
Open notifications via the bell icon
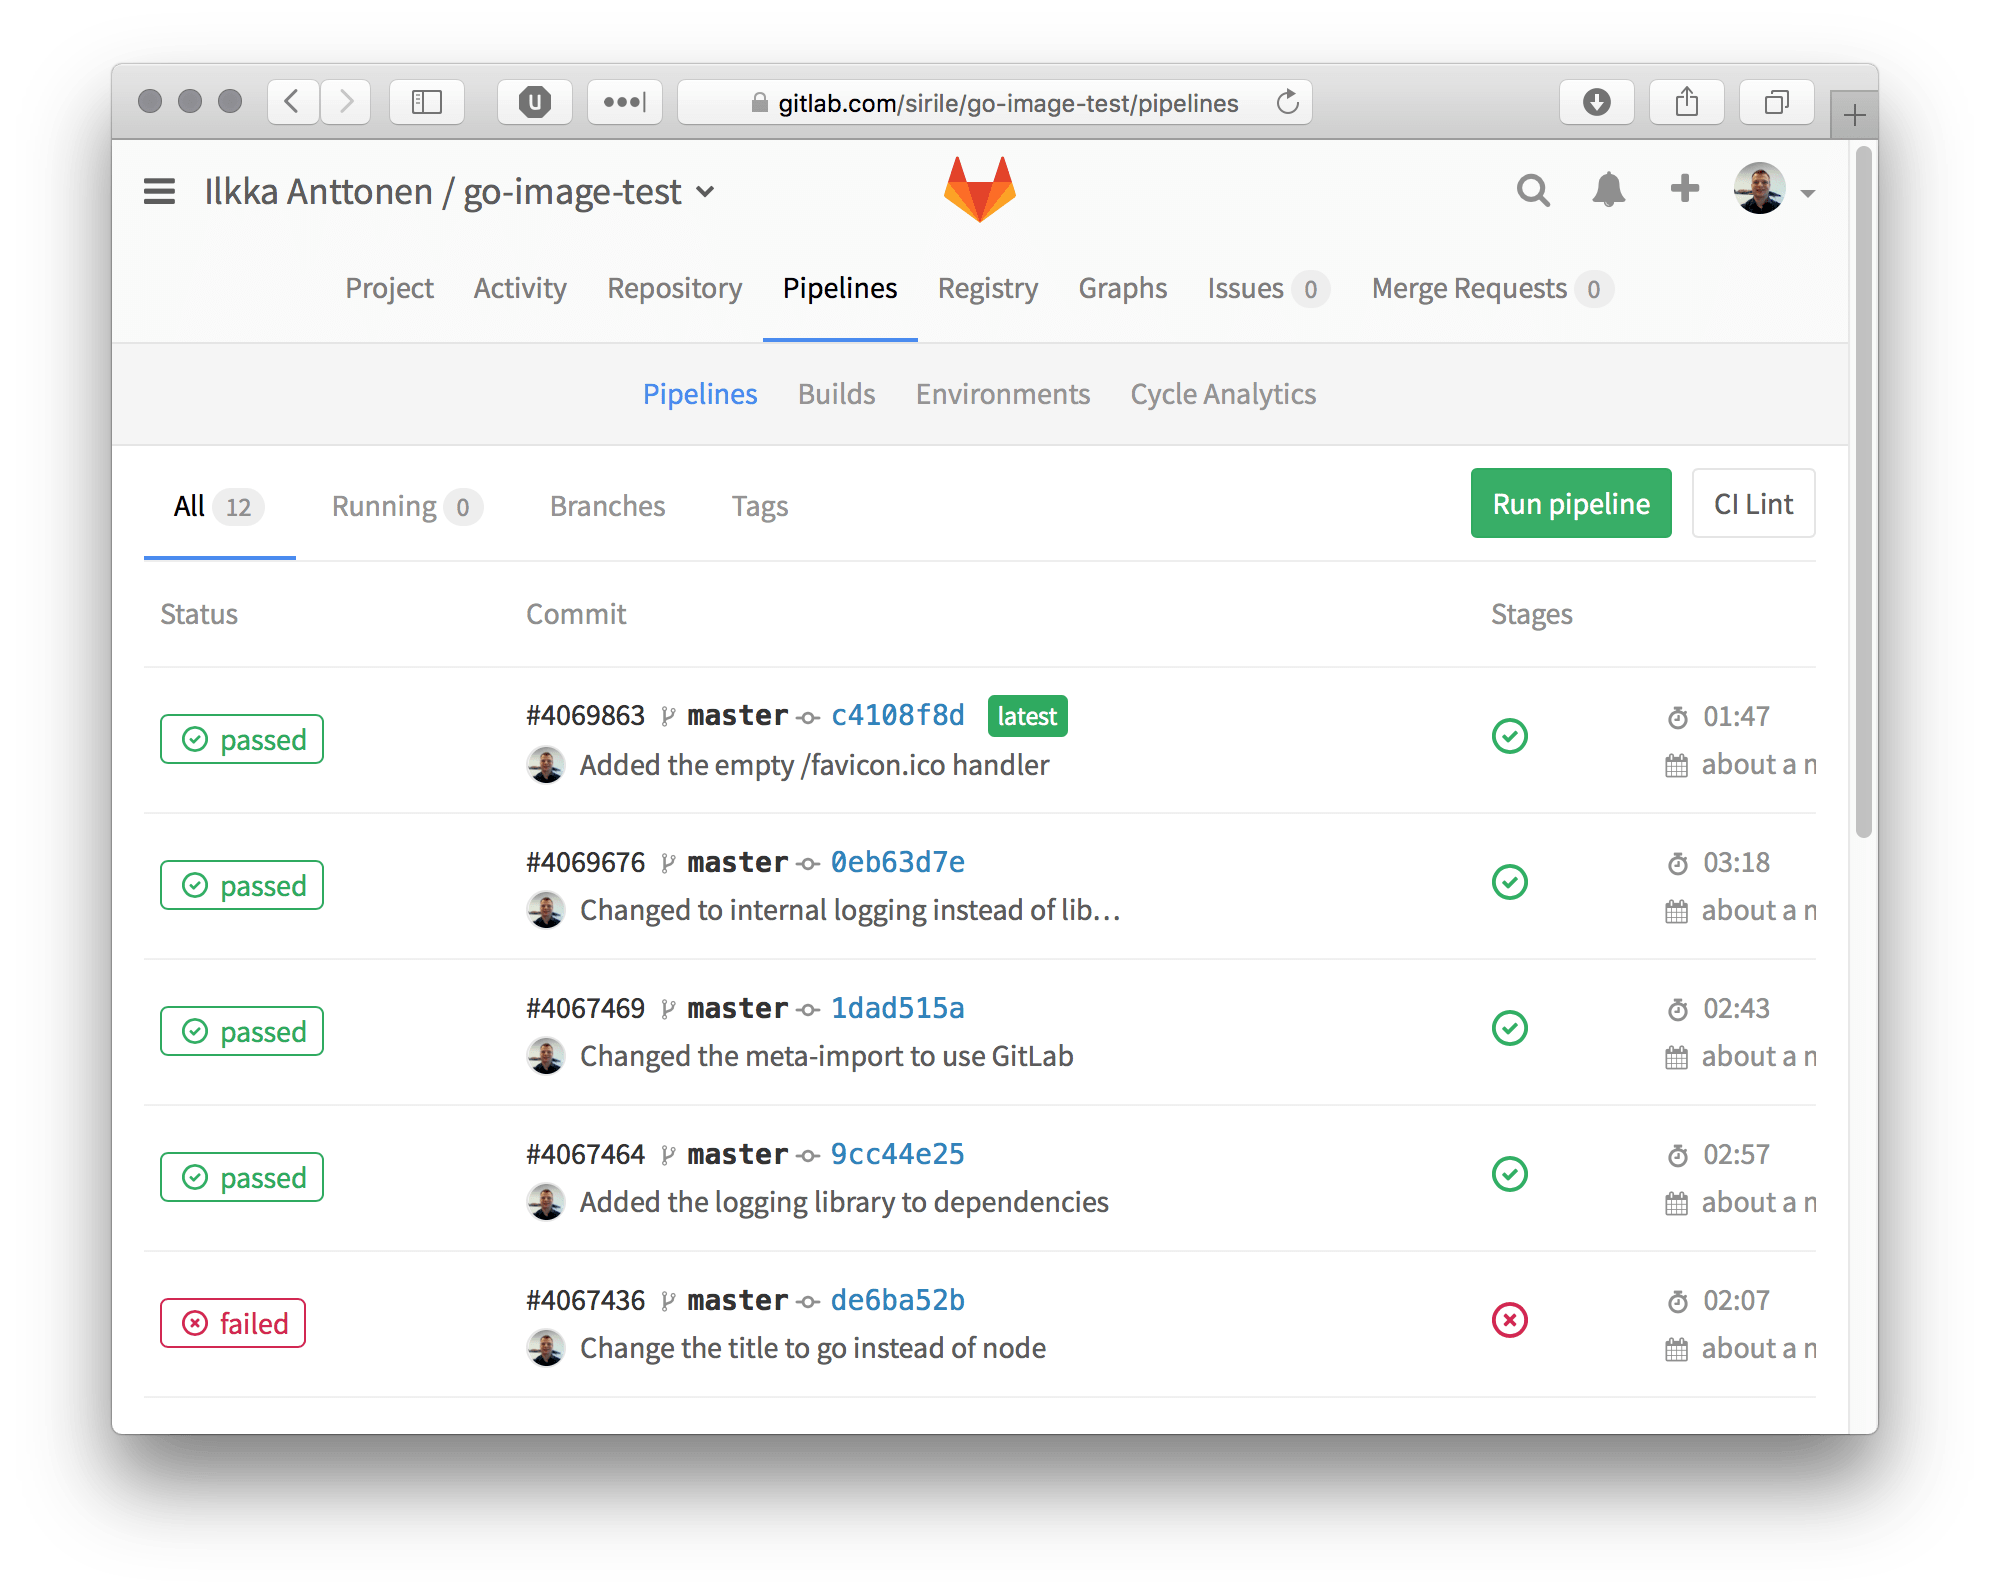[x=1609, y=188]
